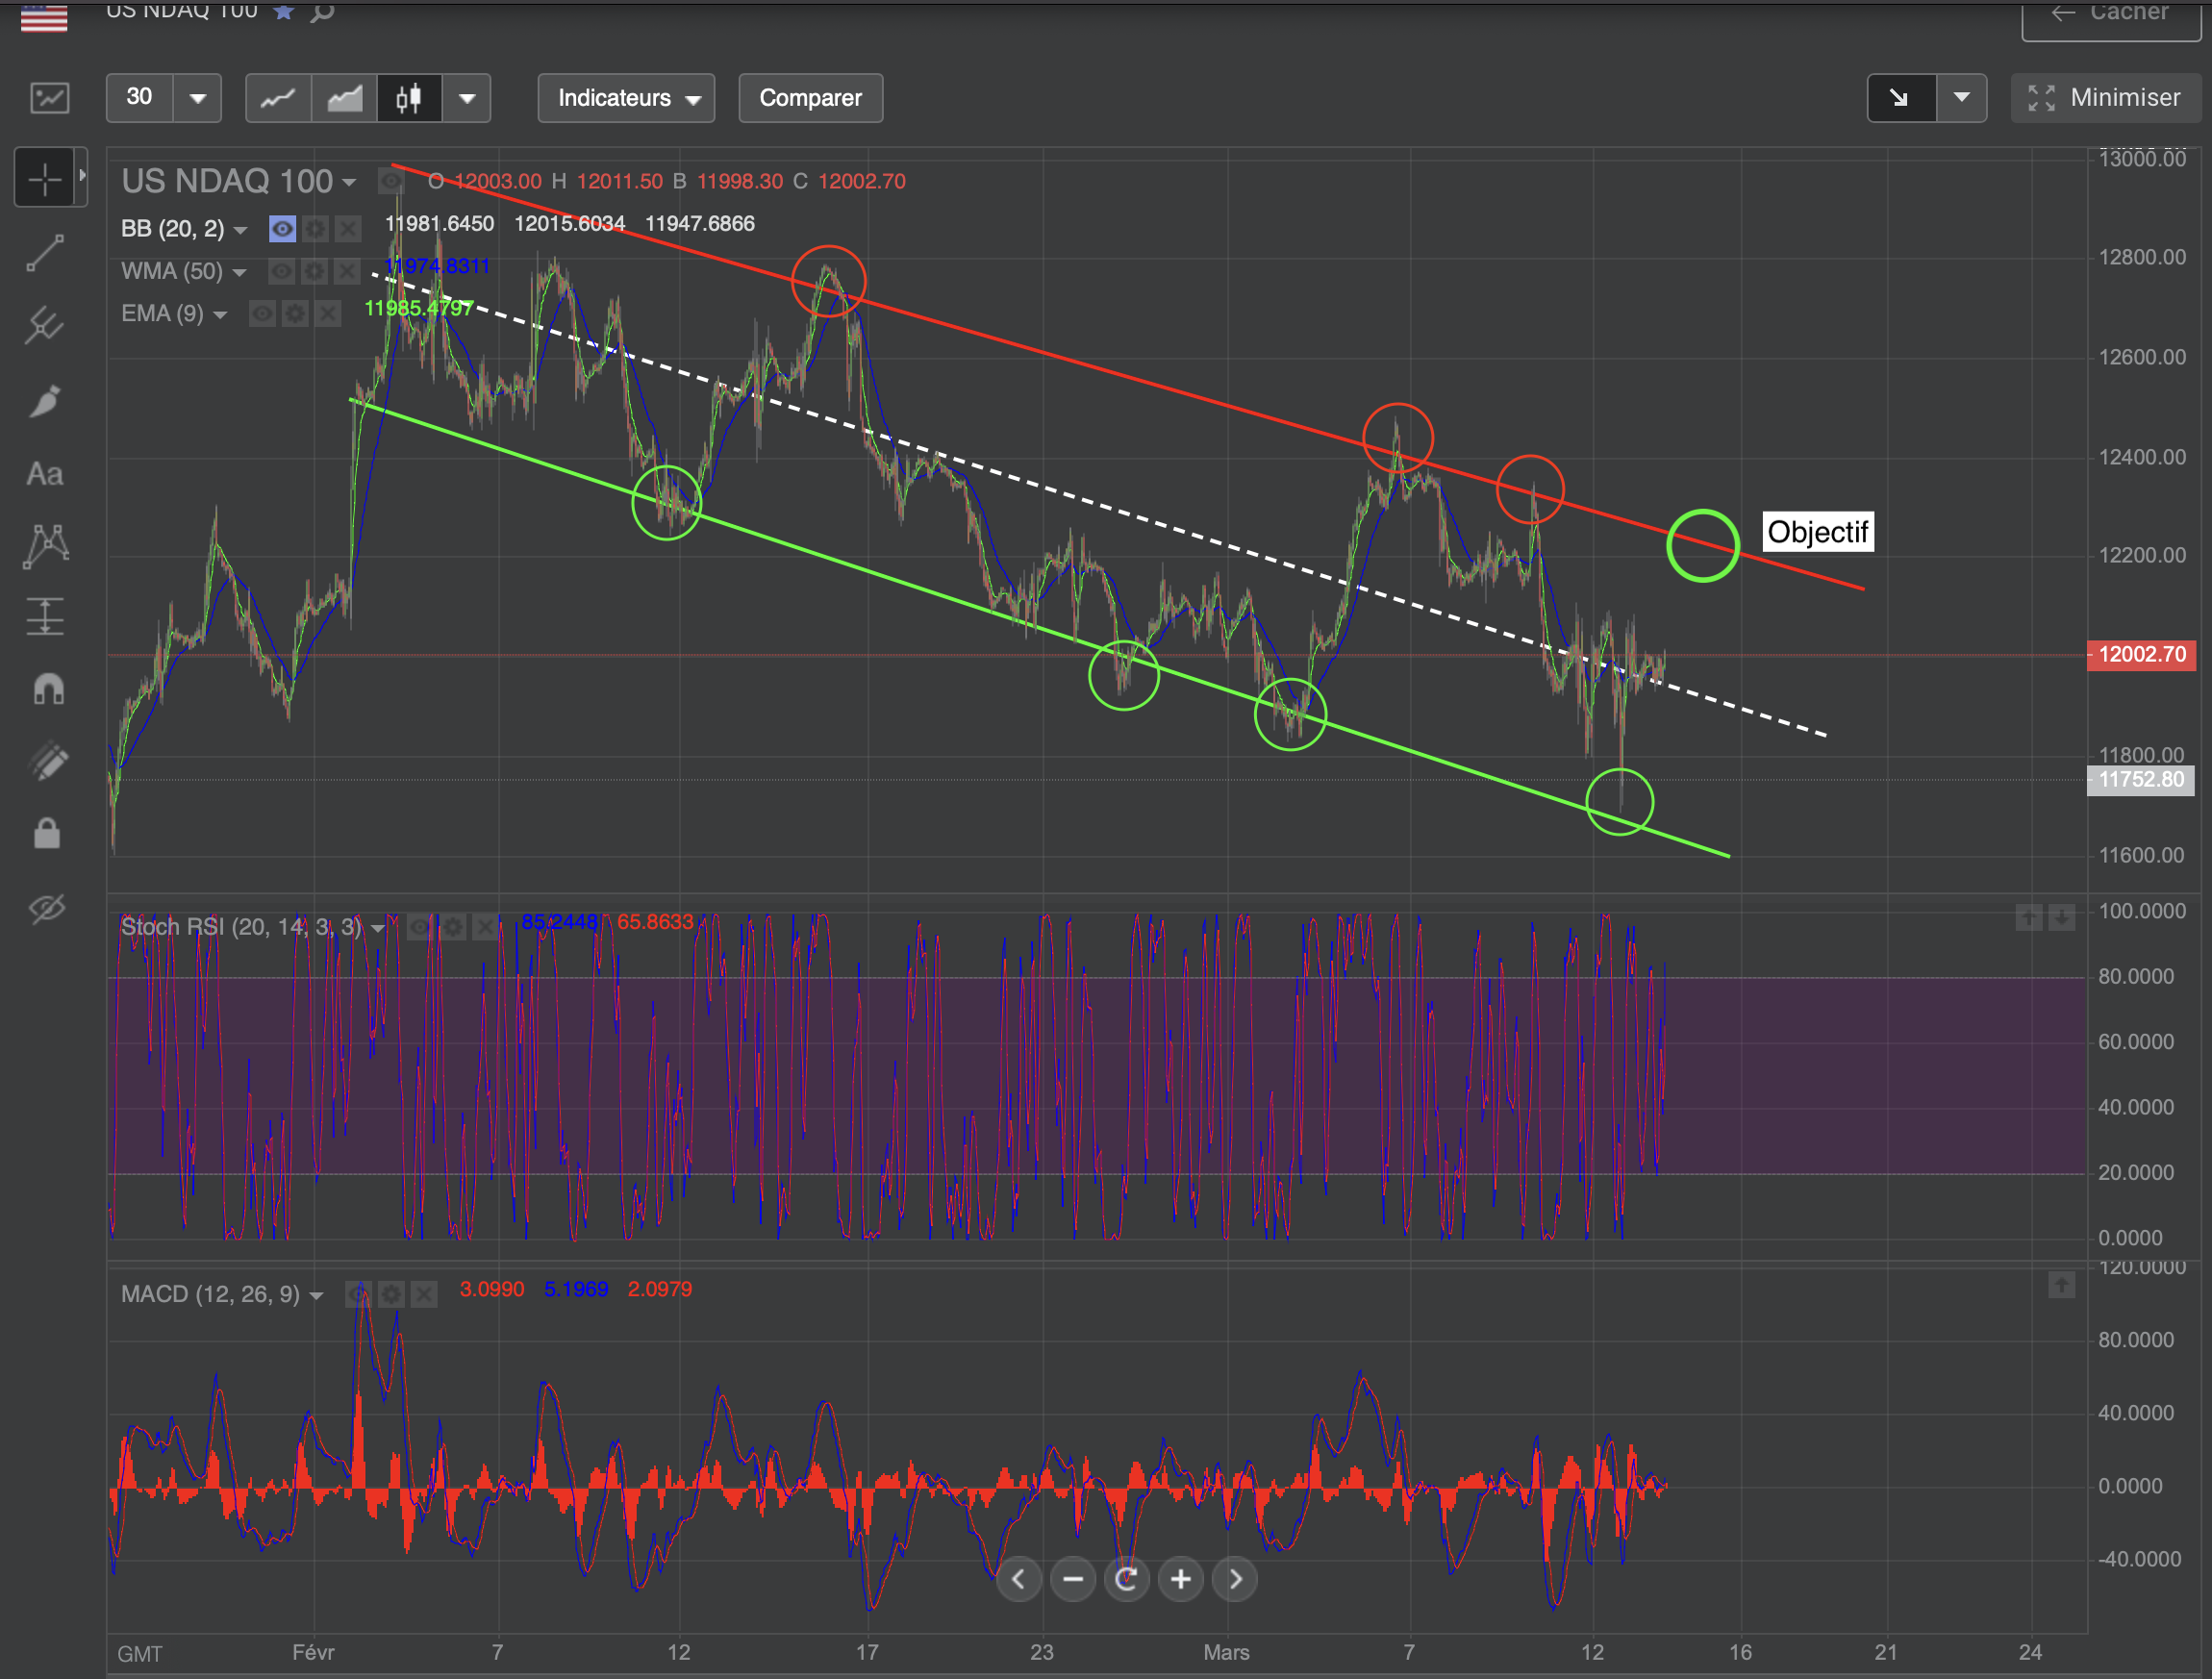Enable the magnet snap tool

[47, 689]
